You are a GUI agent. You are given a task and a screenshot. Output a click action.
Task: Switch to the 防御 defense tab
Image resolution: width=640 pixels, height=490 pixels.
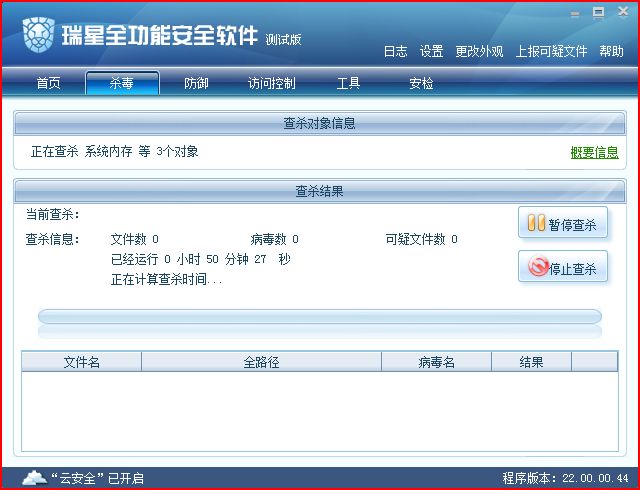tap(196, 83)
